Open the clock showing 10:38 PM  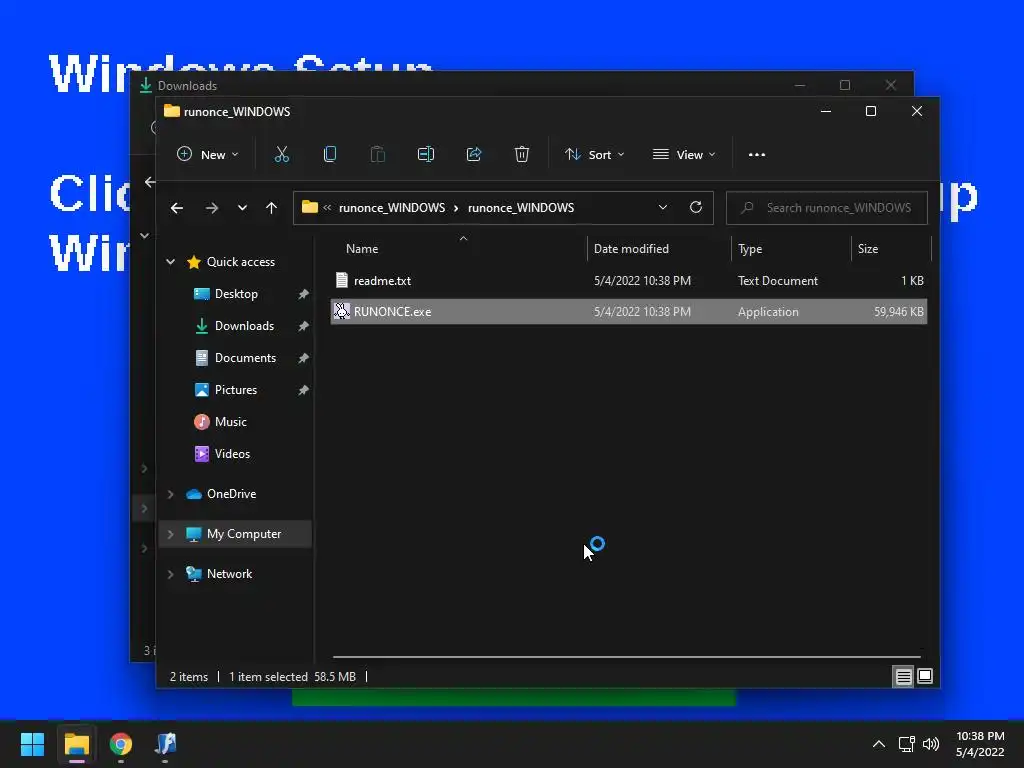(980, 744)
